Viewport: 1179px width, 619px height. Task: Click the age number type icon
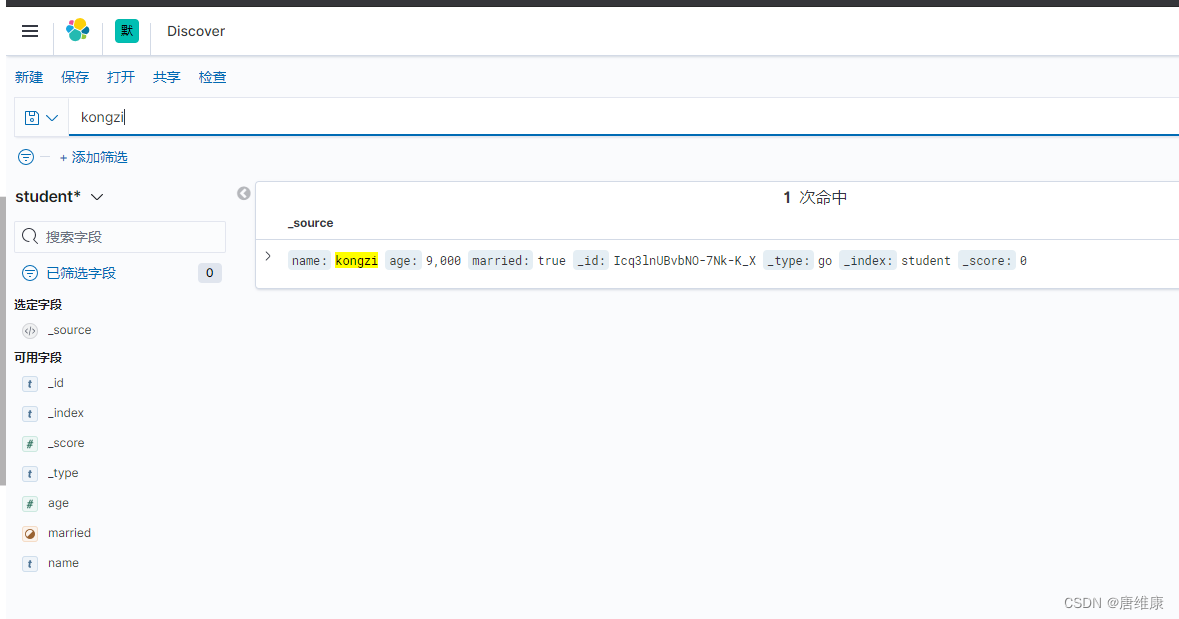click(30, 504)
